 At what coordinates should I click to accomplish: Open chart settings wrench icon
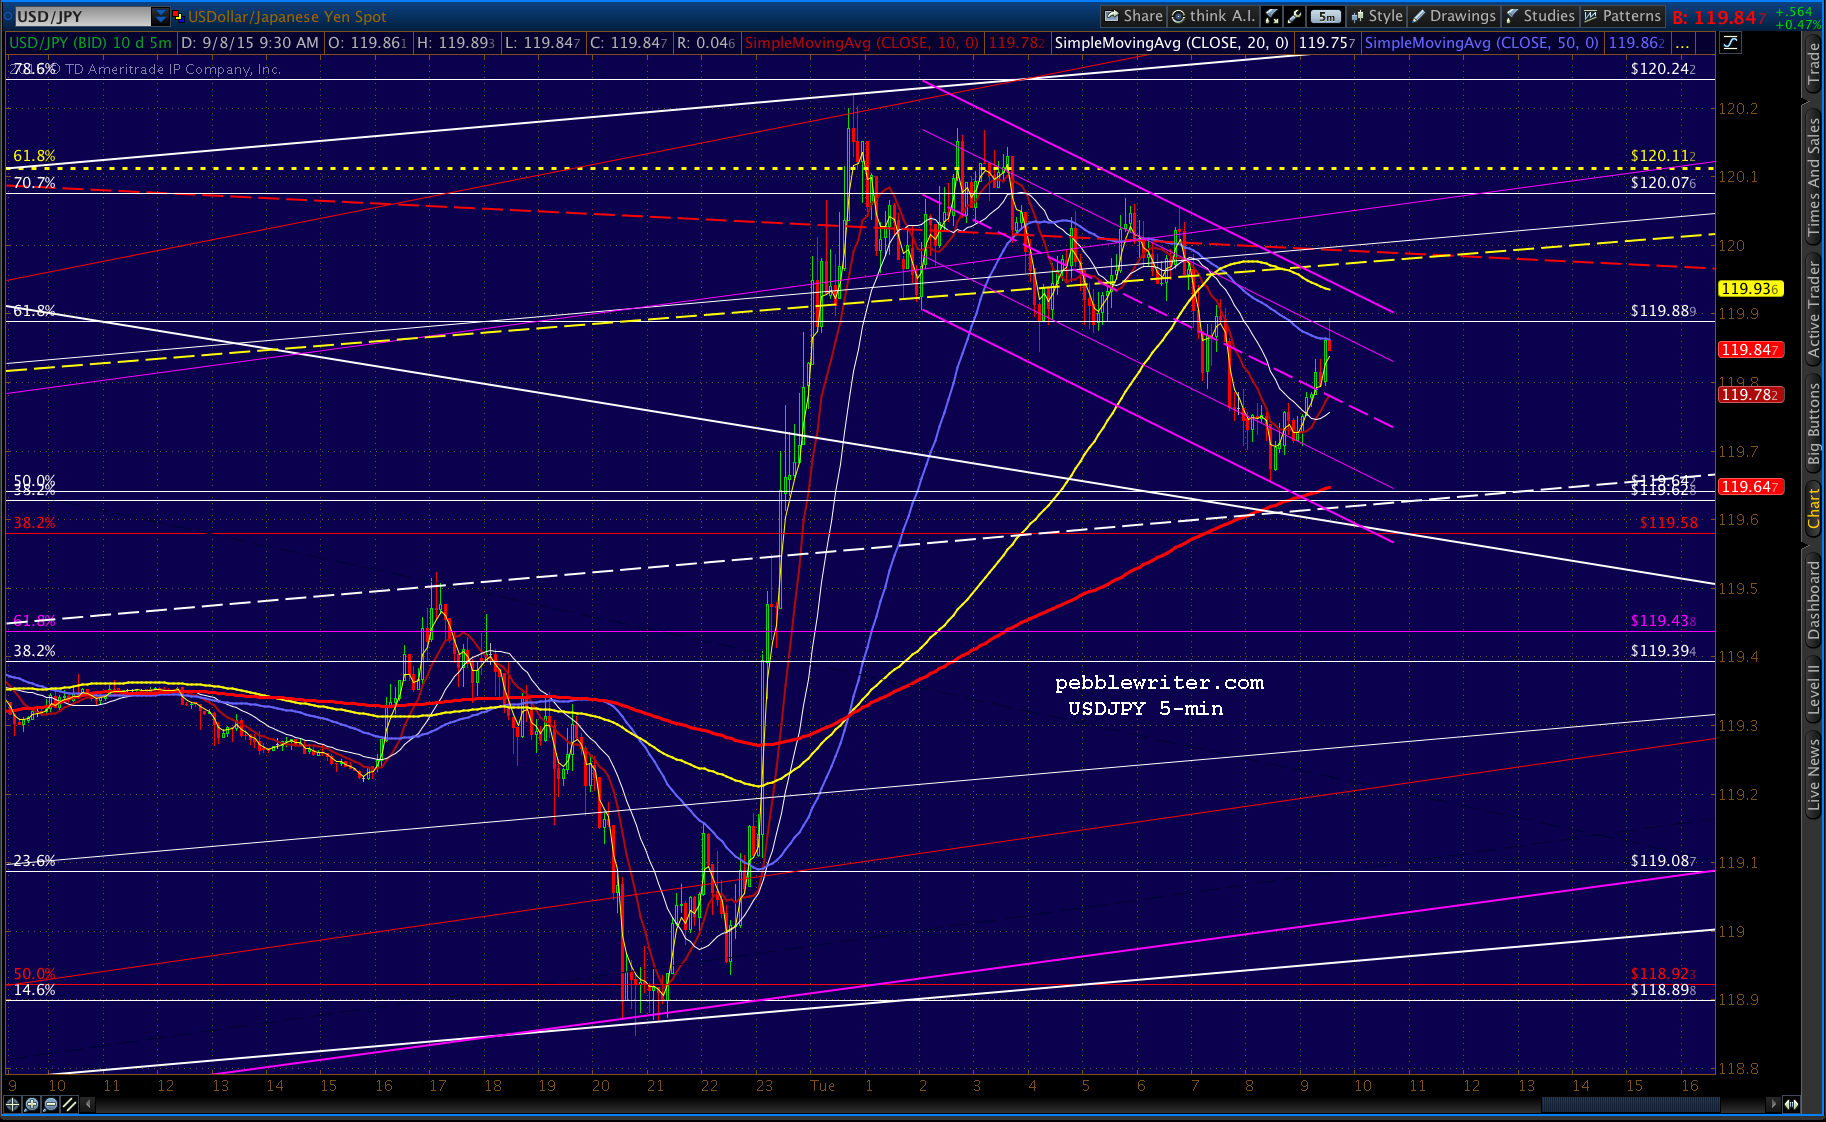click(x=1294, y=16)
